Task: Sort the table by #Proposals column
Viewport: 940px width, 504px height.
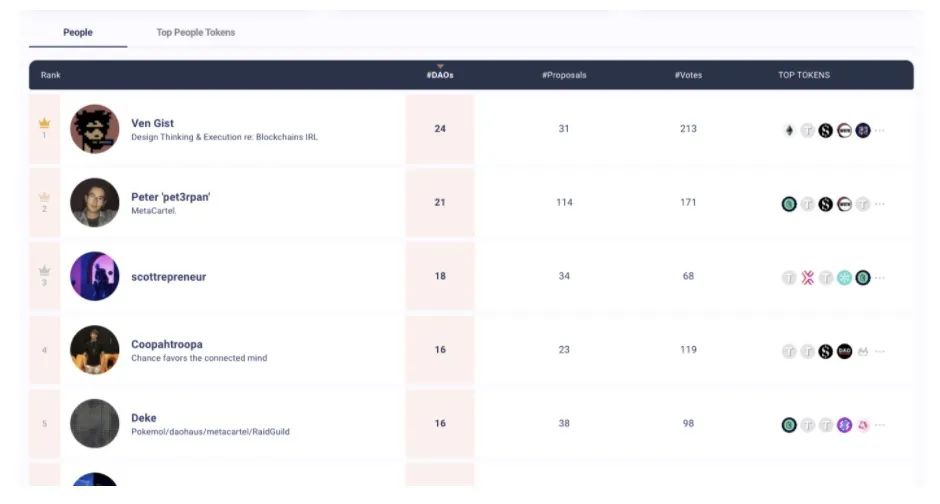Action: (x=564, y=75)
